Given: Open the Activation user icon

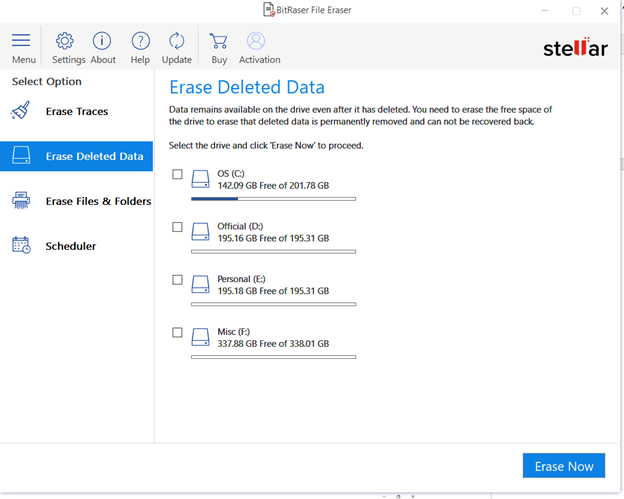Looking at the screenshot, I should coord(256,41).
